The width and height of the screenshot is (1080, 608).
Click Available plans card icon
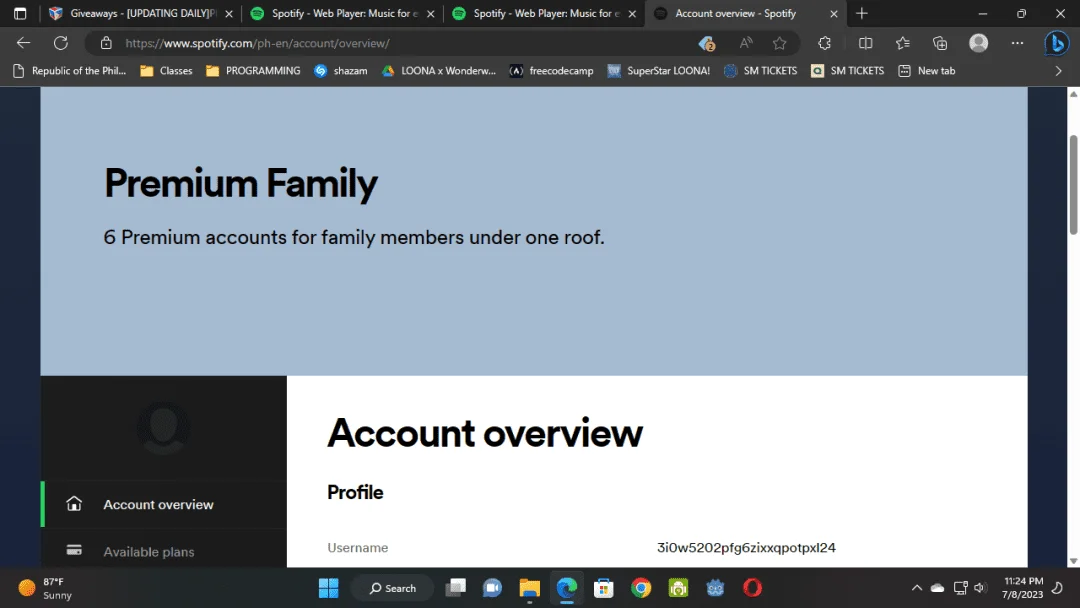pyautogui.click(x=74, y=550)
